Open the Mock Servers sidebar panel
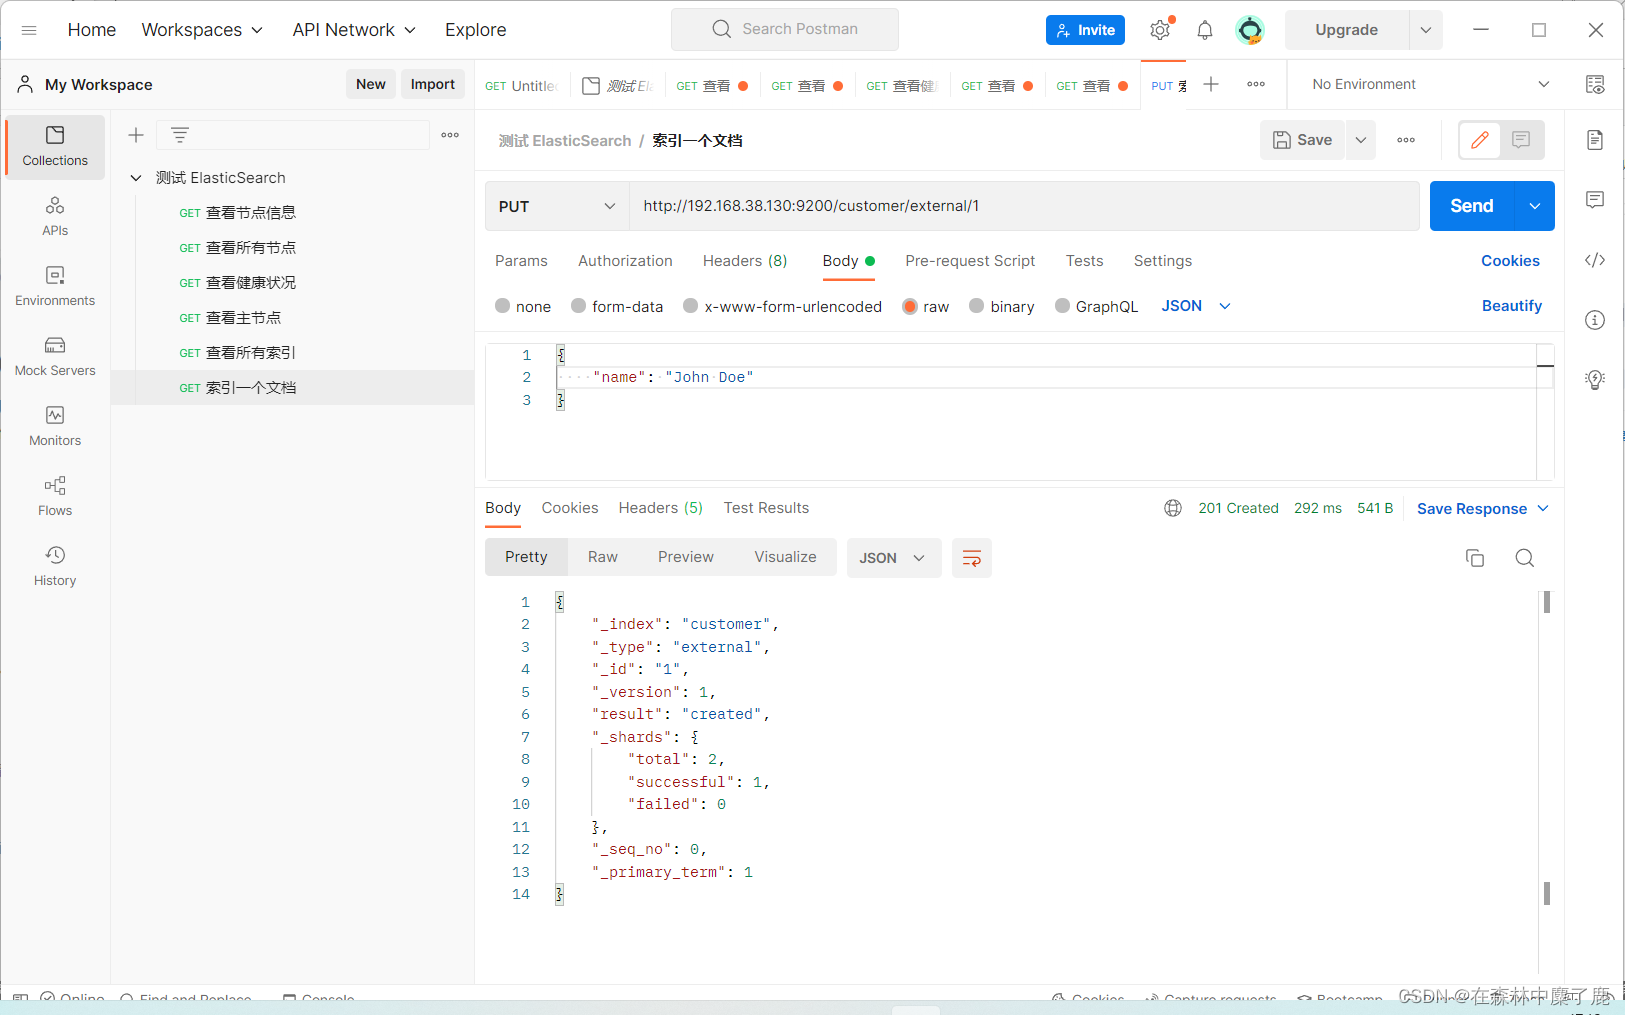1625x1015 pixels. [55, 357]
